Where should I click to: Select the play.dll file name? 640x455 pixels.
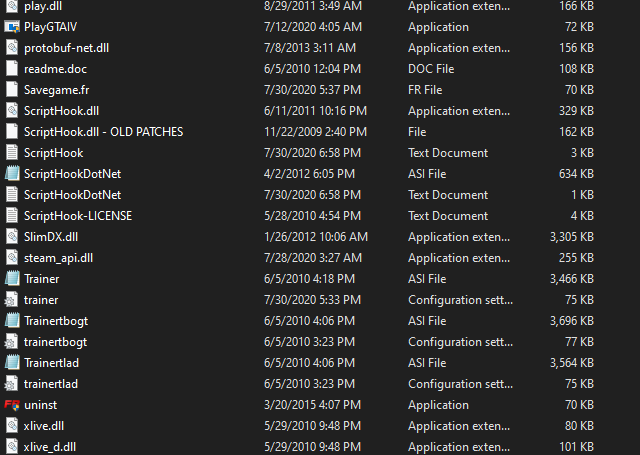[x=42, y=6]
